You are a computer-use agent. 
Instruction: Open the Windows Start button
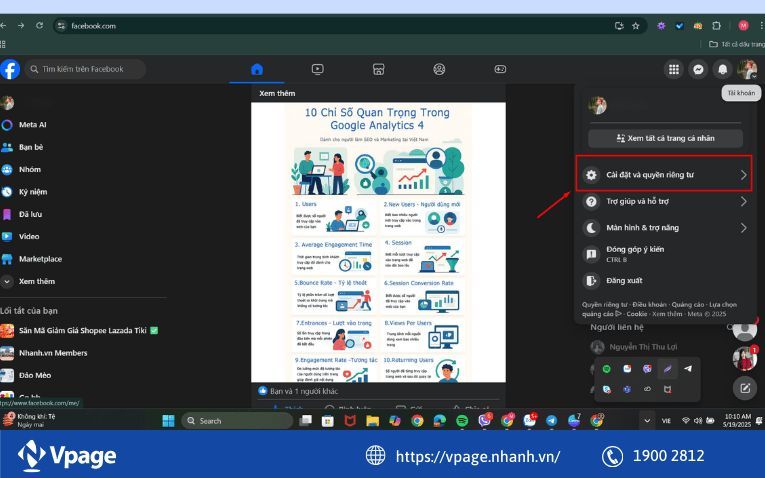pos(168,420)
